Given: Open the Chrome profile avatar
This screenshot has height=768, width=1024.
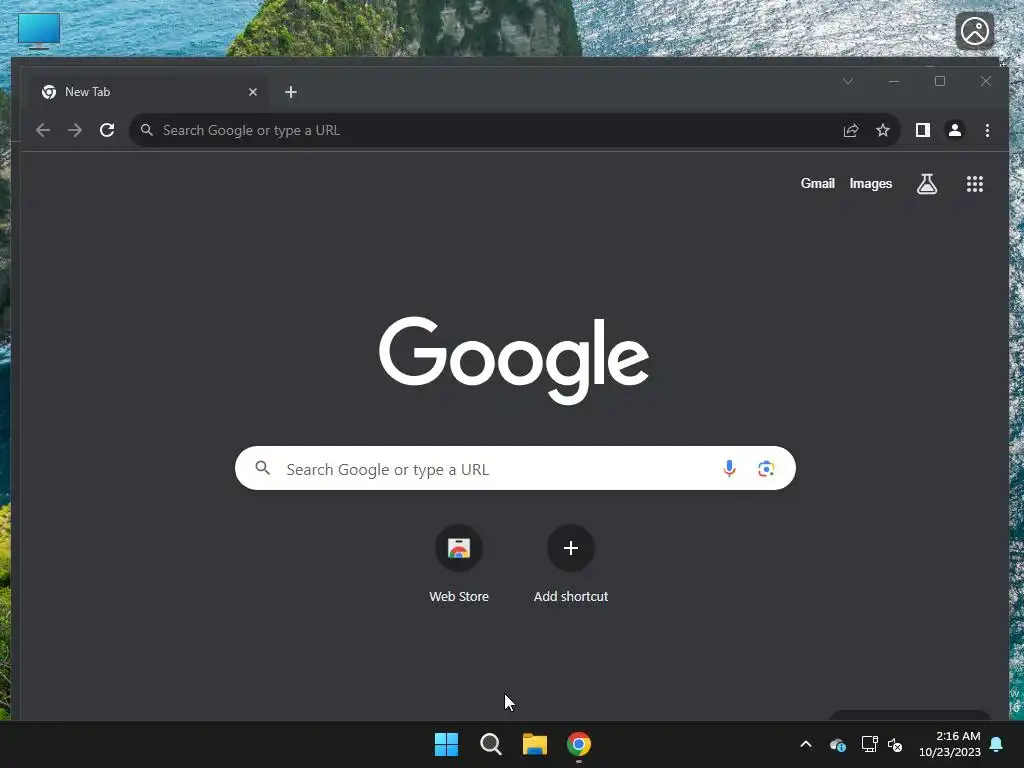Looking at the screenshot, I should coord(955,130).
